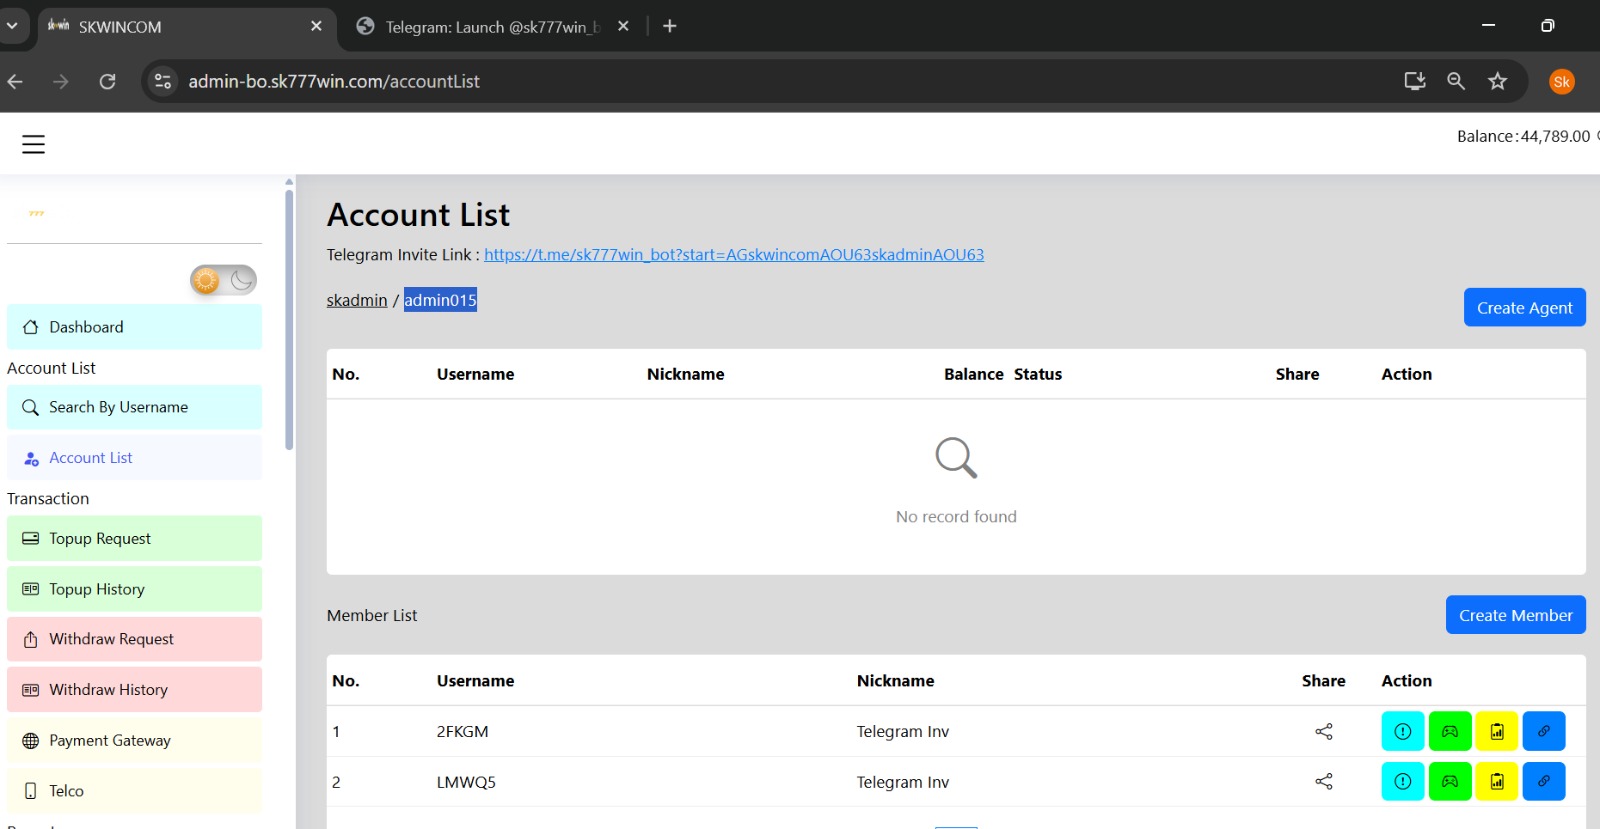Click green gamepad icon for 2FKGM

pyautogui.click(x=1449, y=732)
